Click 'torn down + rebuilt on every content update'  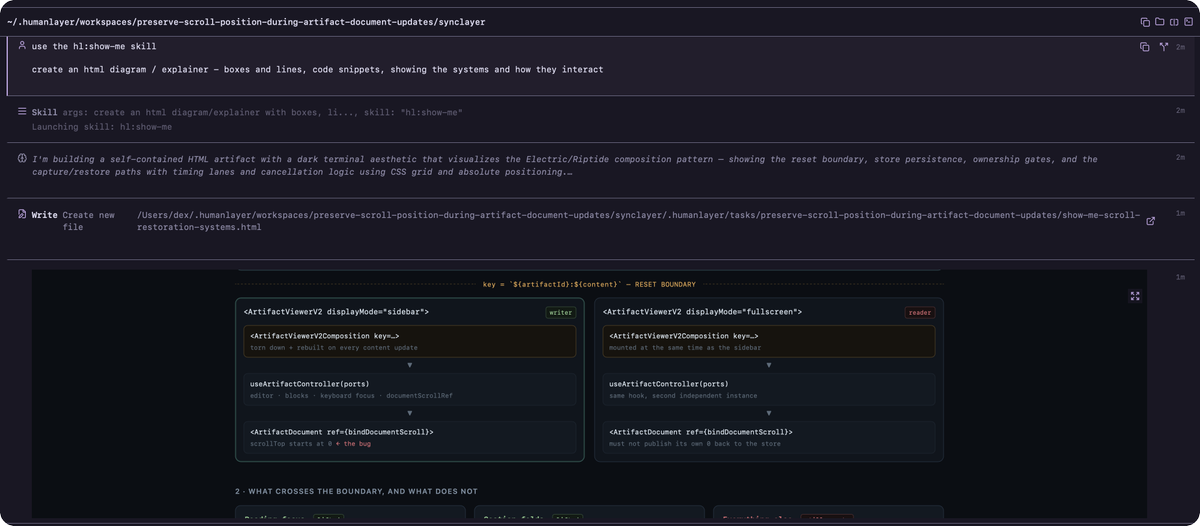pos(334,348)
